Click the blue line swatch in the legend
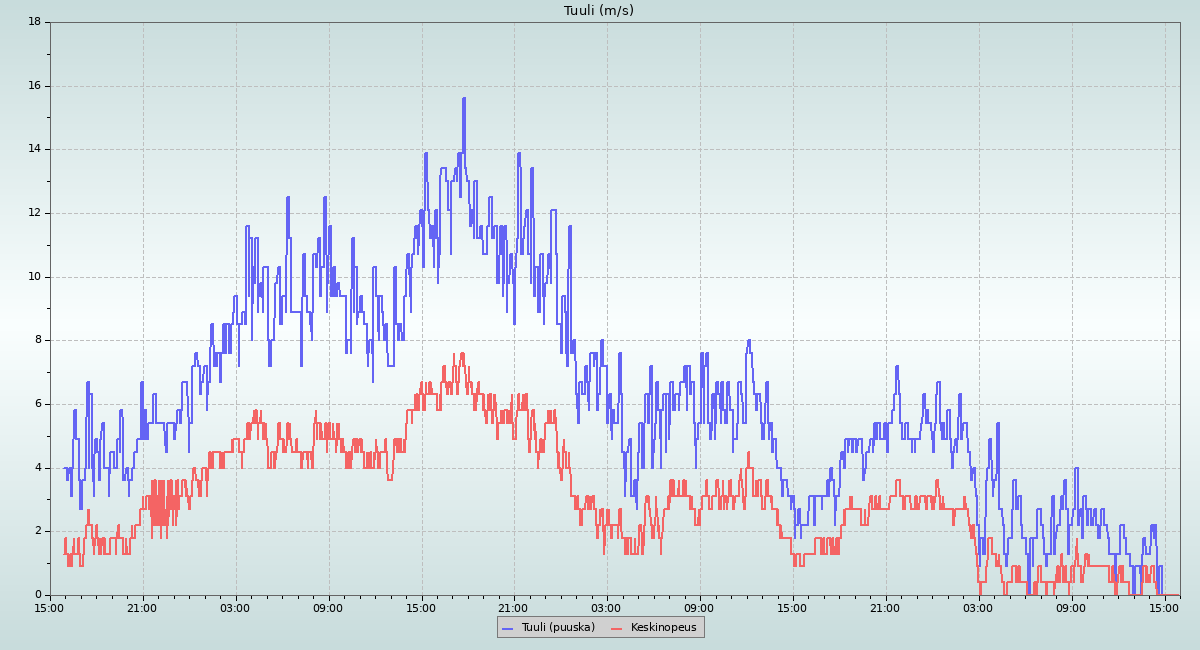The width and height of the screenshot is (1200, 650). tap(507, 628)
